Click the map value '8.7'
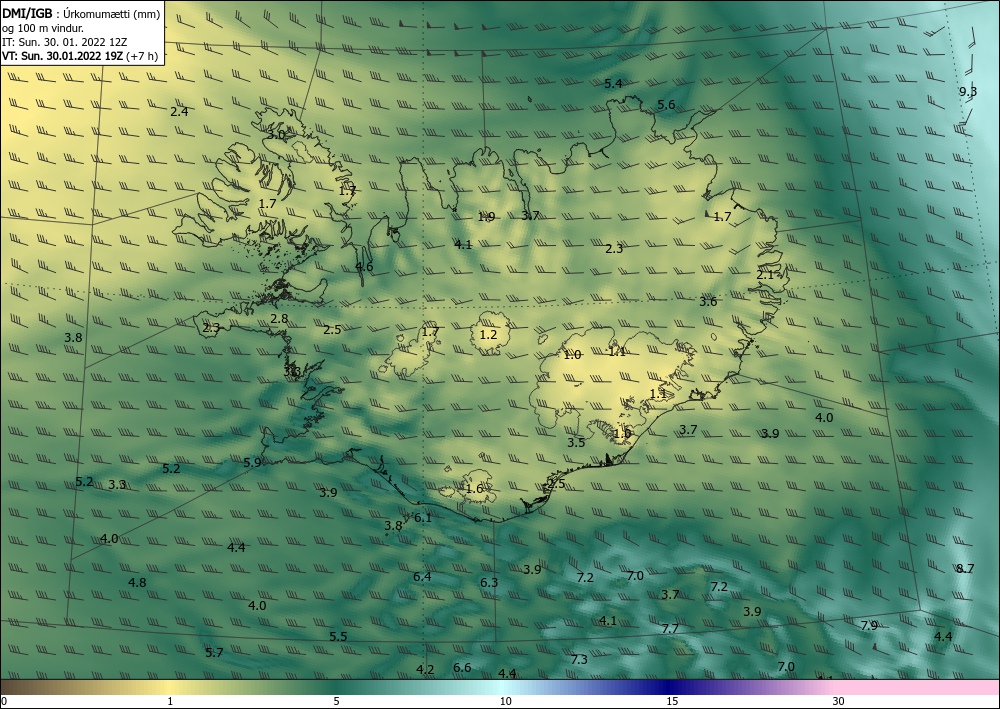1000x709 pixels. pos(965,569)
